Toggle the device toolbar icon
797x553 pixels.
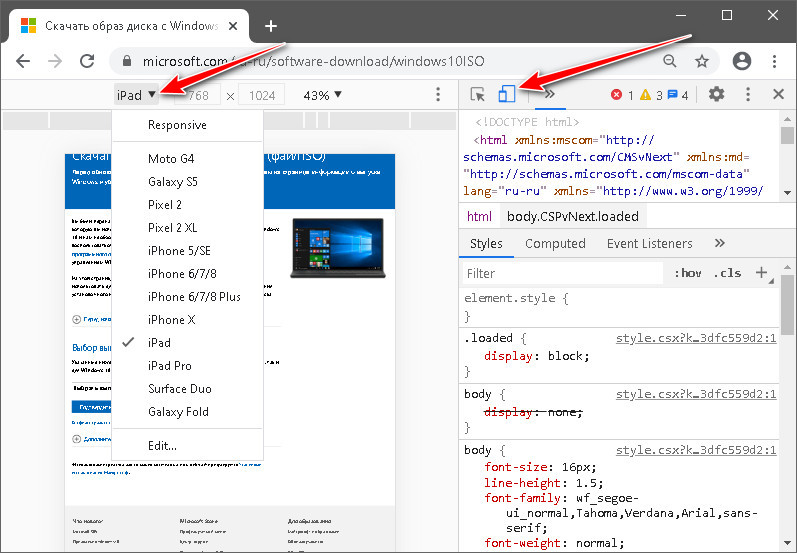pyautogui.click(x=506, y=94)
